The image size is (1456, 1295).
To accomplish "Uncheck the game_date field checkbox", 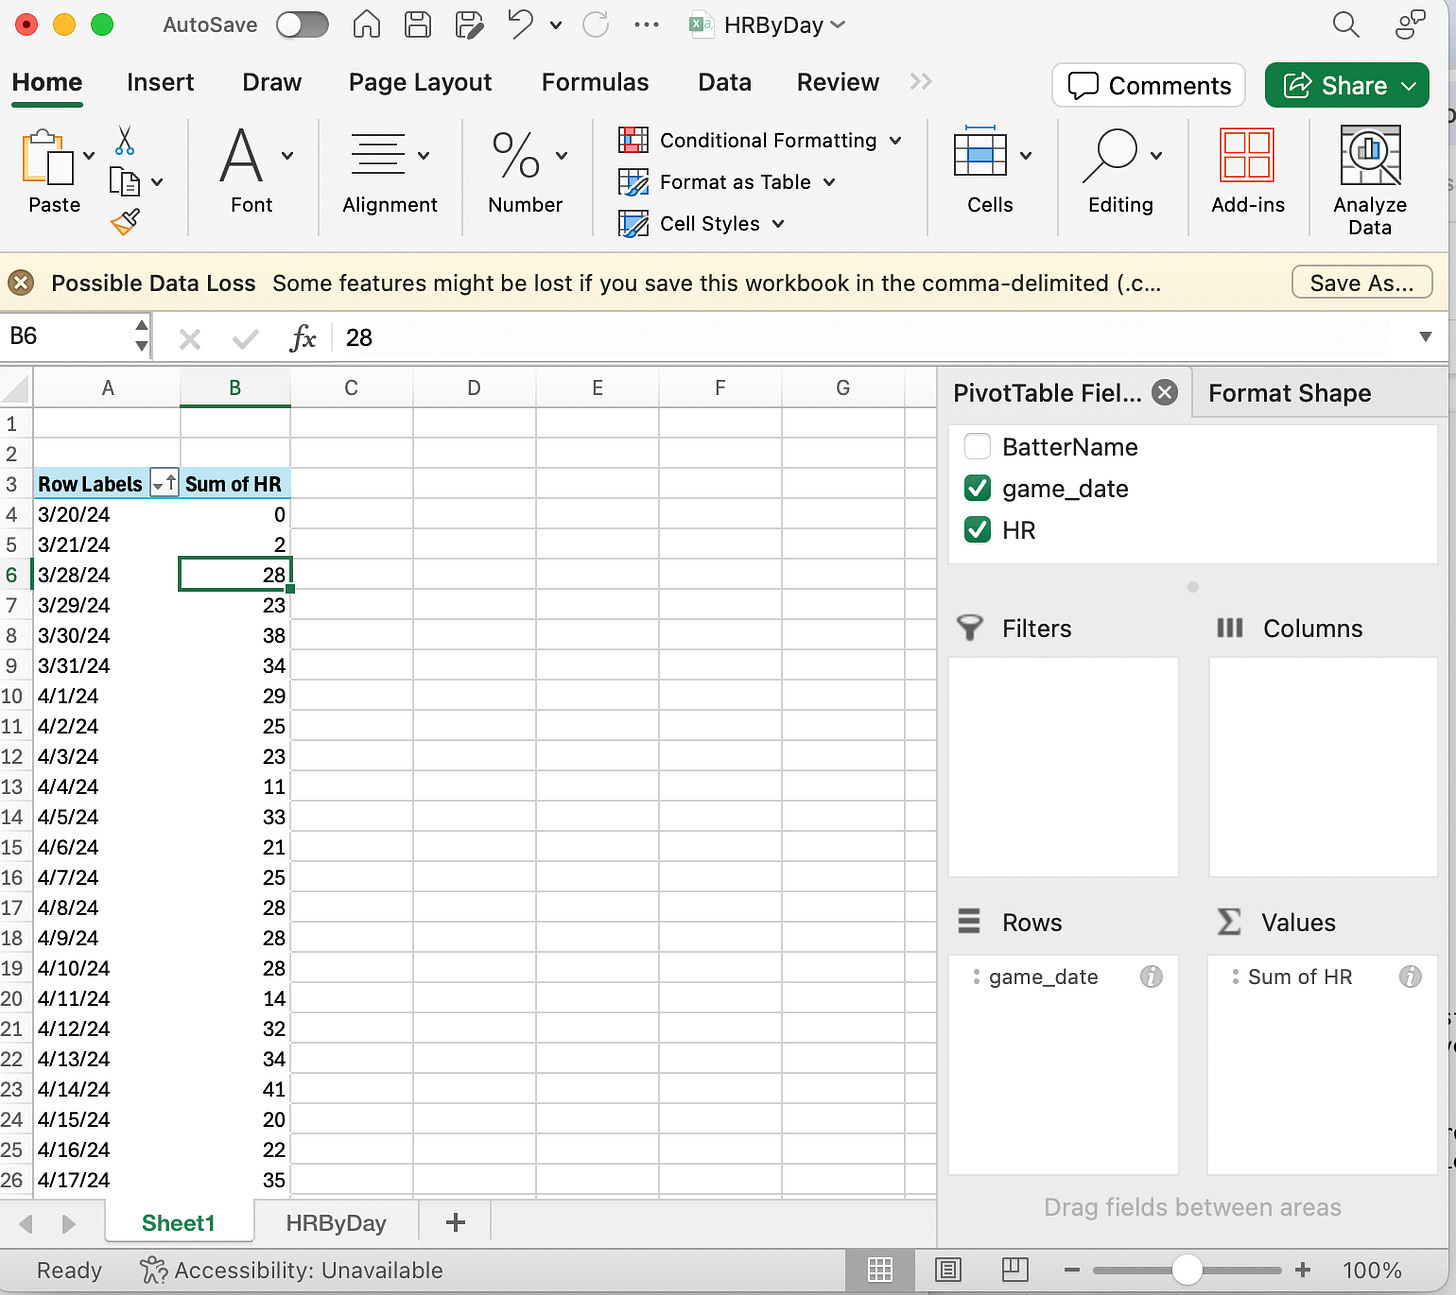I will point(977,488).
